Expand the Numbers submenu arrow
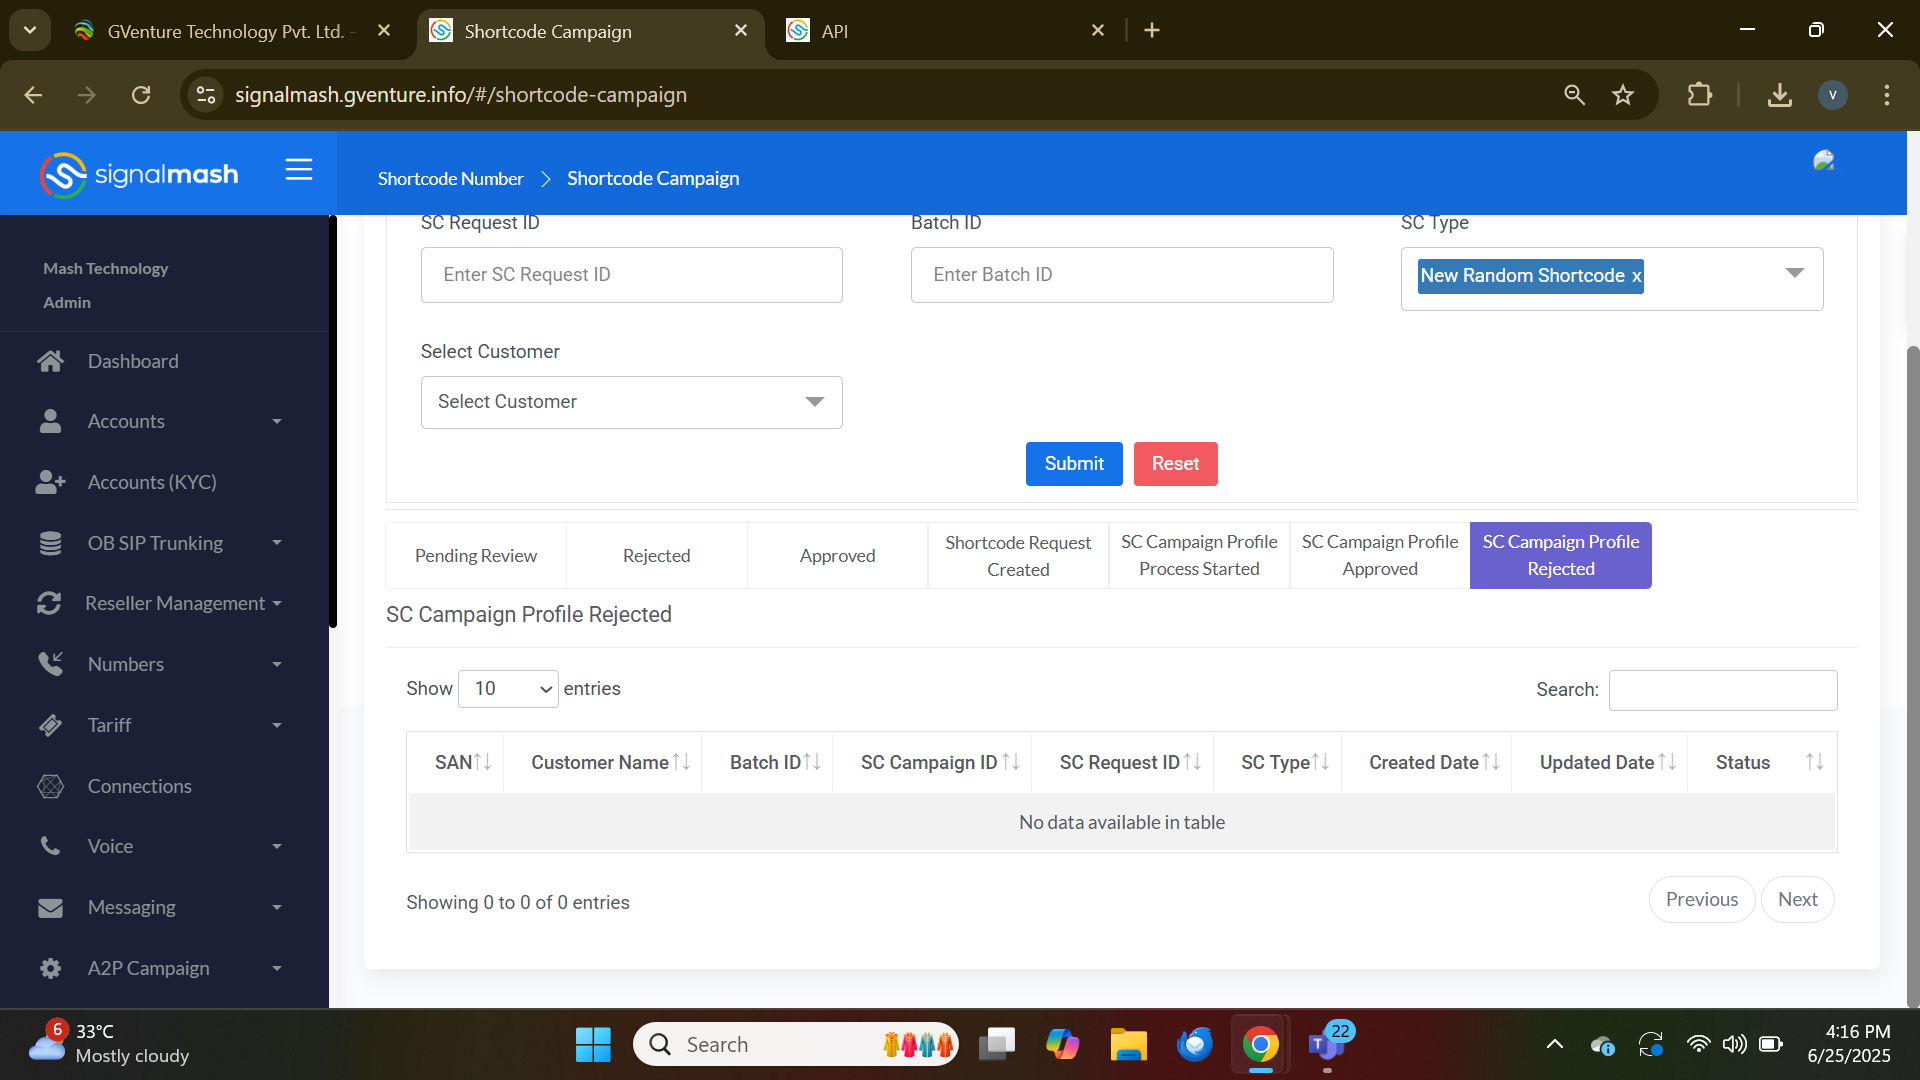 click(x=277, y=665)
